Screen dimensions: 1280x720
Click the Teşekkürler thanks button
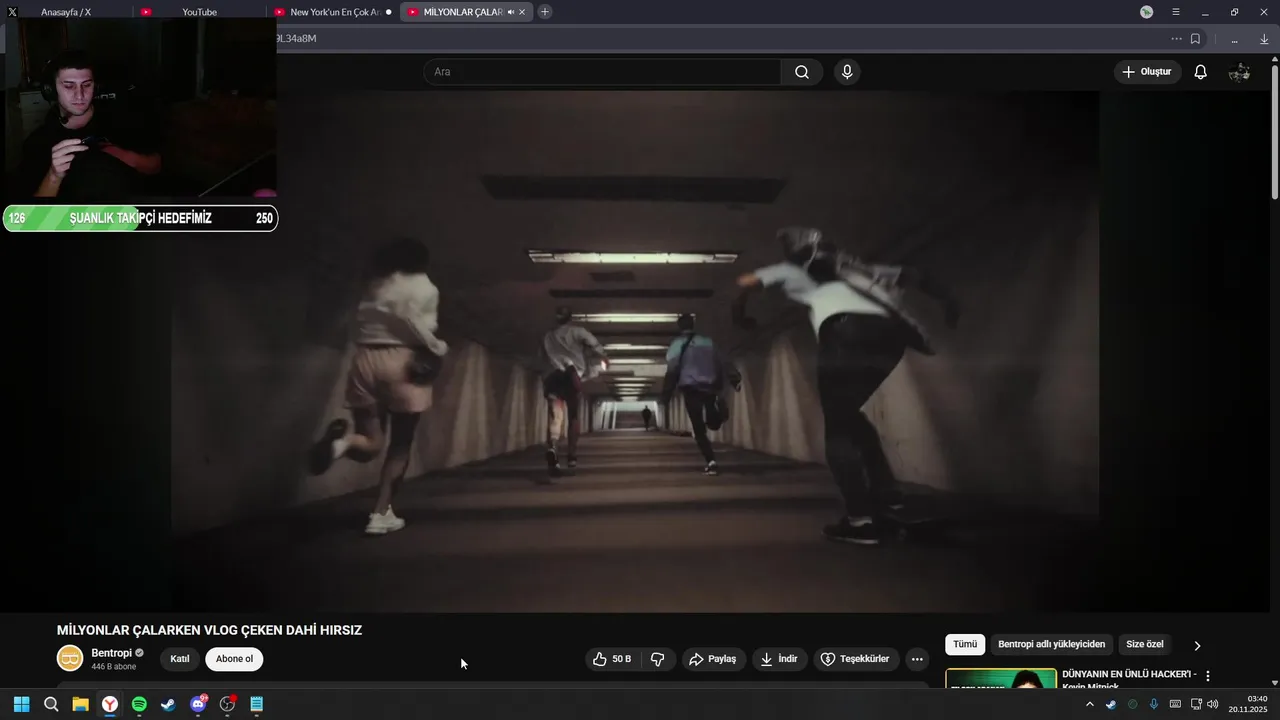[855, 659]
